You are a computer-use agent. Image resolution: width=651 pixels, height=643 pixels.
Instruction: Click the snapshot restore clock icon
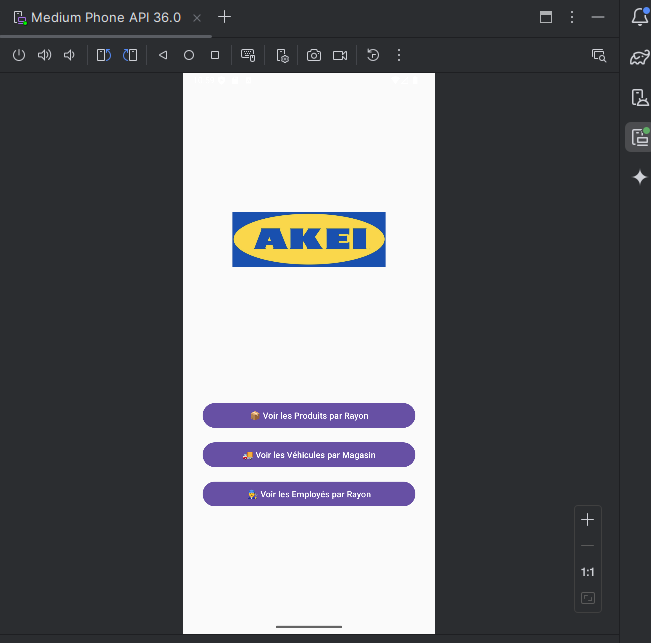click(373, 55)
